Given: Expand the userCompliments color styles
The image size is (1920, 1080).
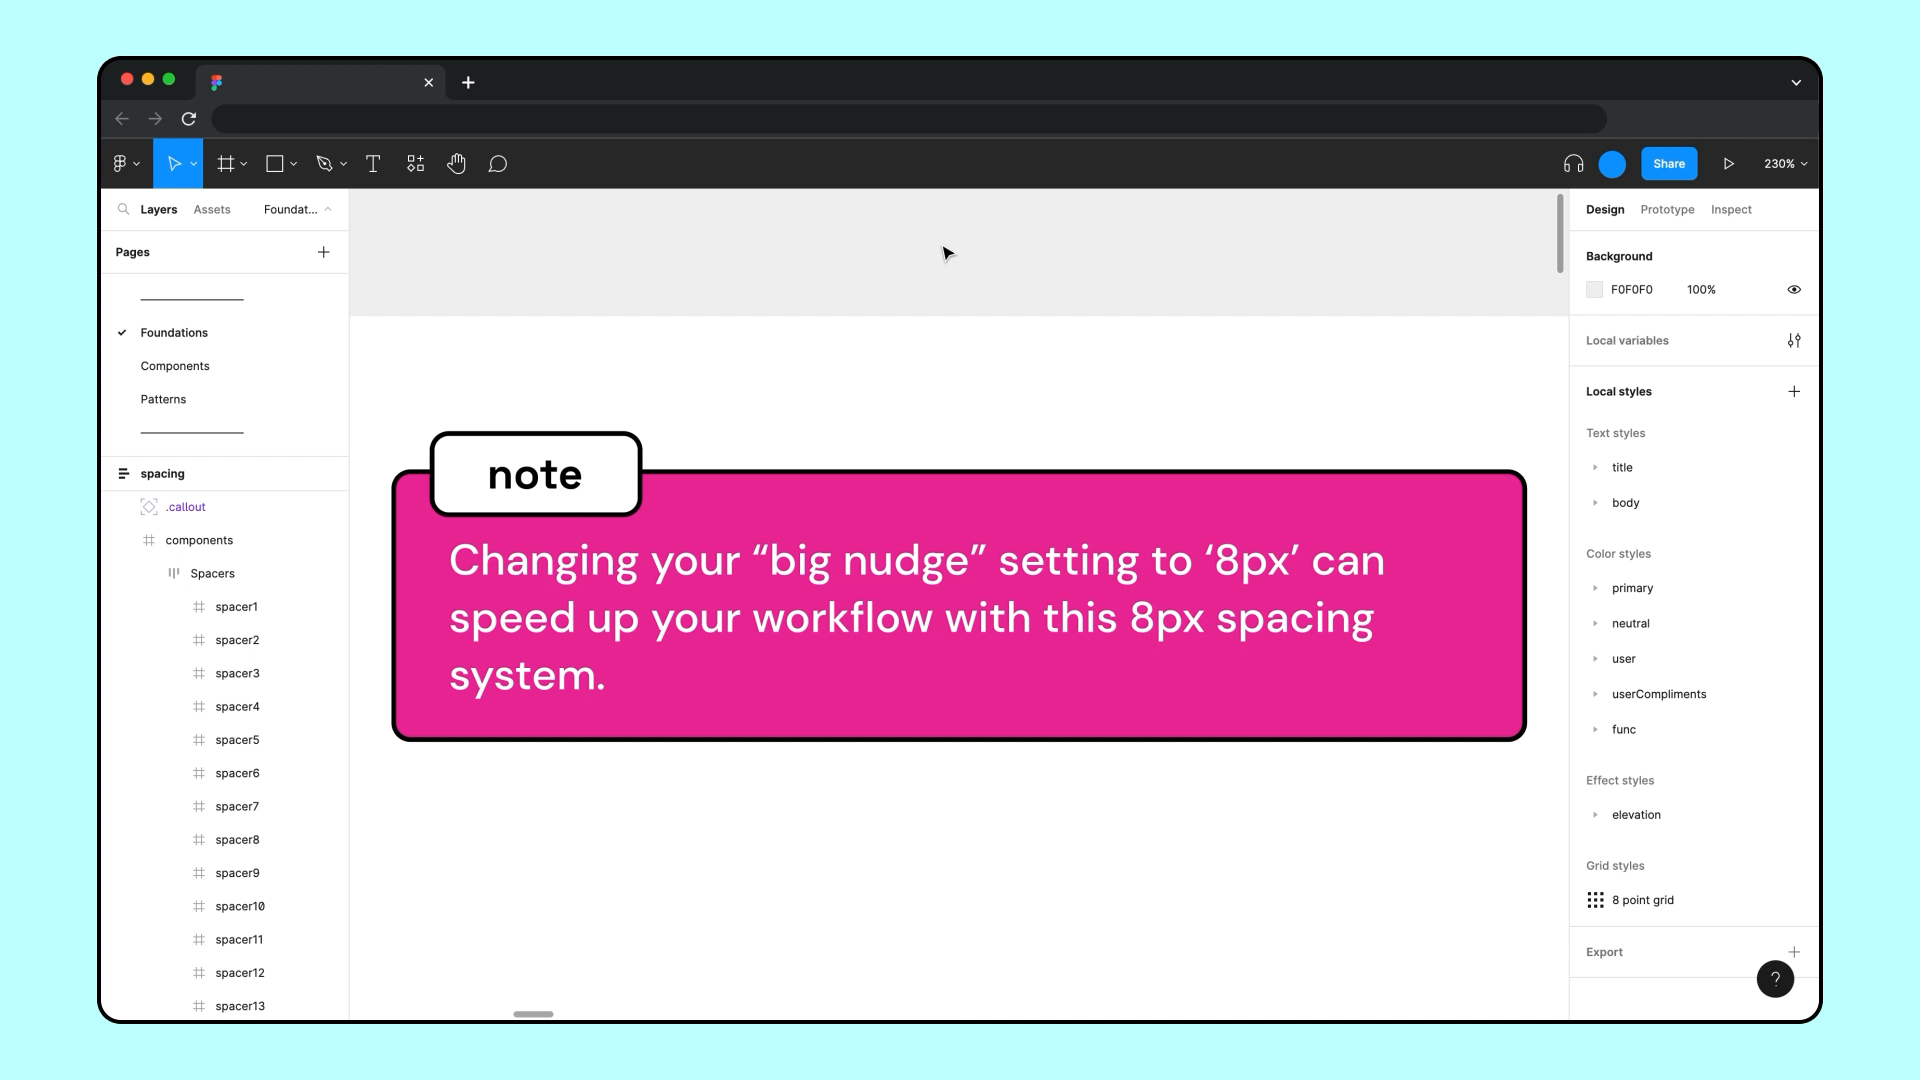Looking at the screenshot, I should pos(1595,694).
